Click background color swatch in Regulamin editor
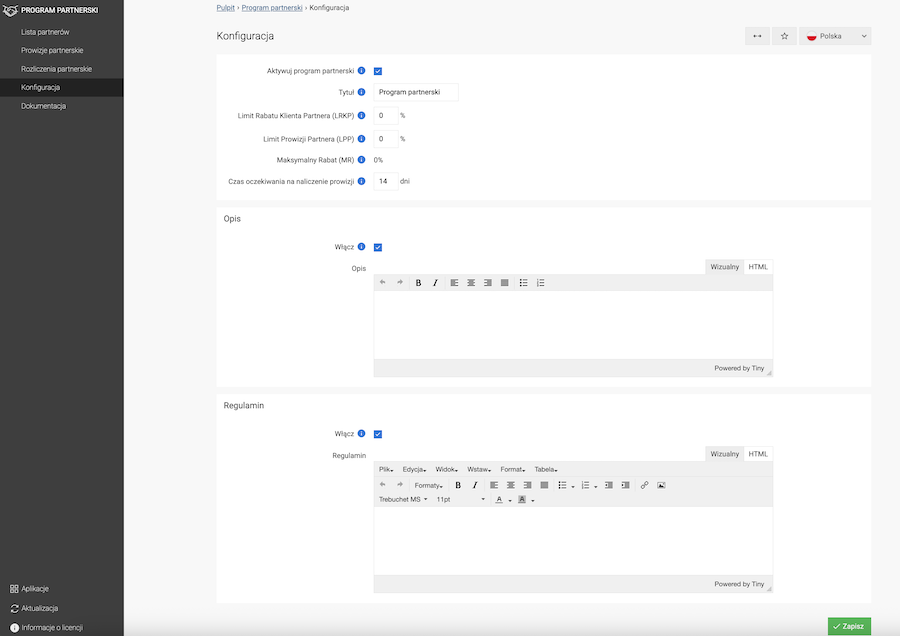This screenshot has height=636, width=900. [x=522, y=499]
